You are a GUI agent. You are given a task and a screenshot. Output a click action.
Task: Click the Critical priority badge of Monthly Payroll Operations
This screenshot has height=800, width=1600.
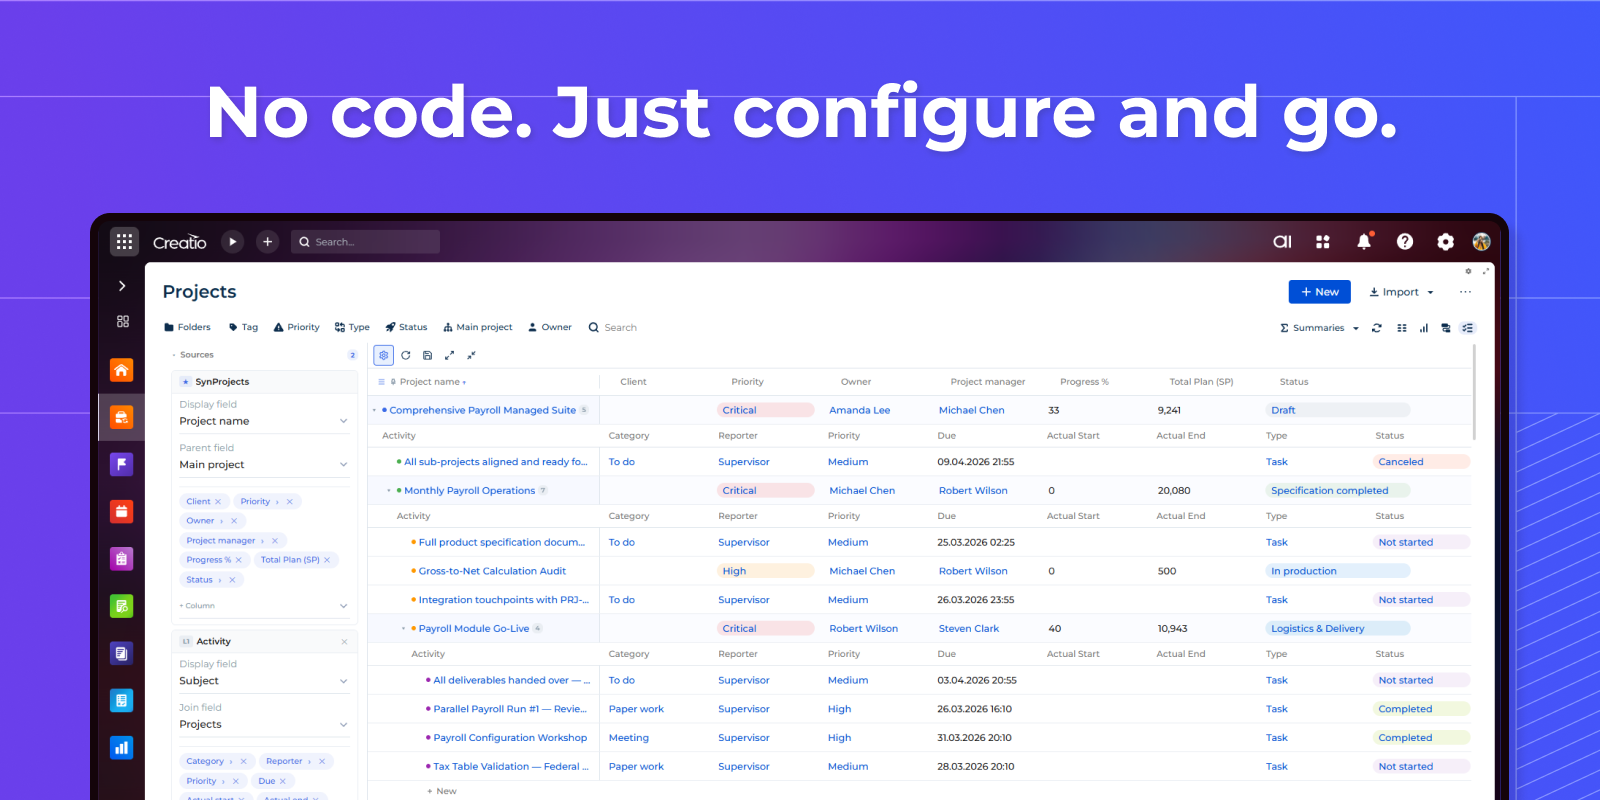coord(740,491)
